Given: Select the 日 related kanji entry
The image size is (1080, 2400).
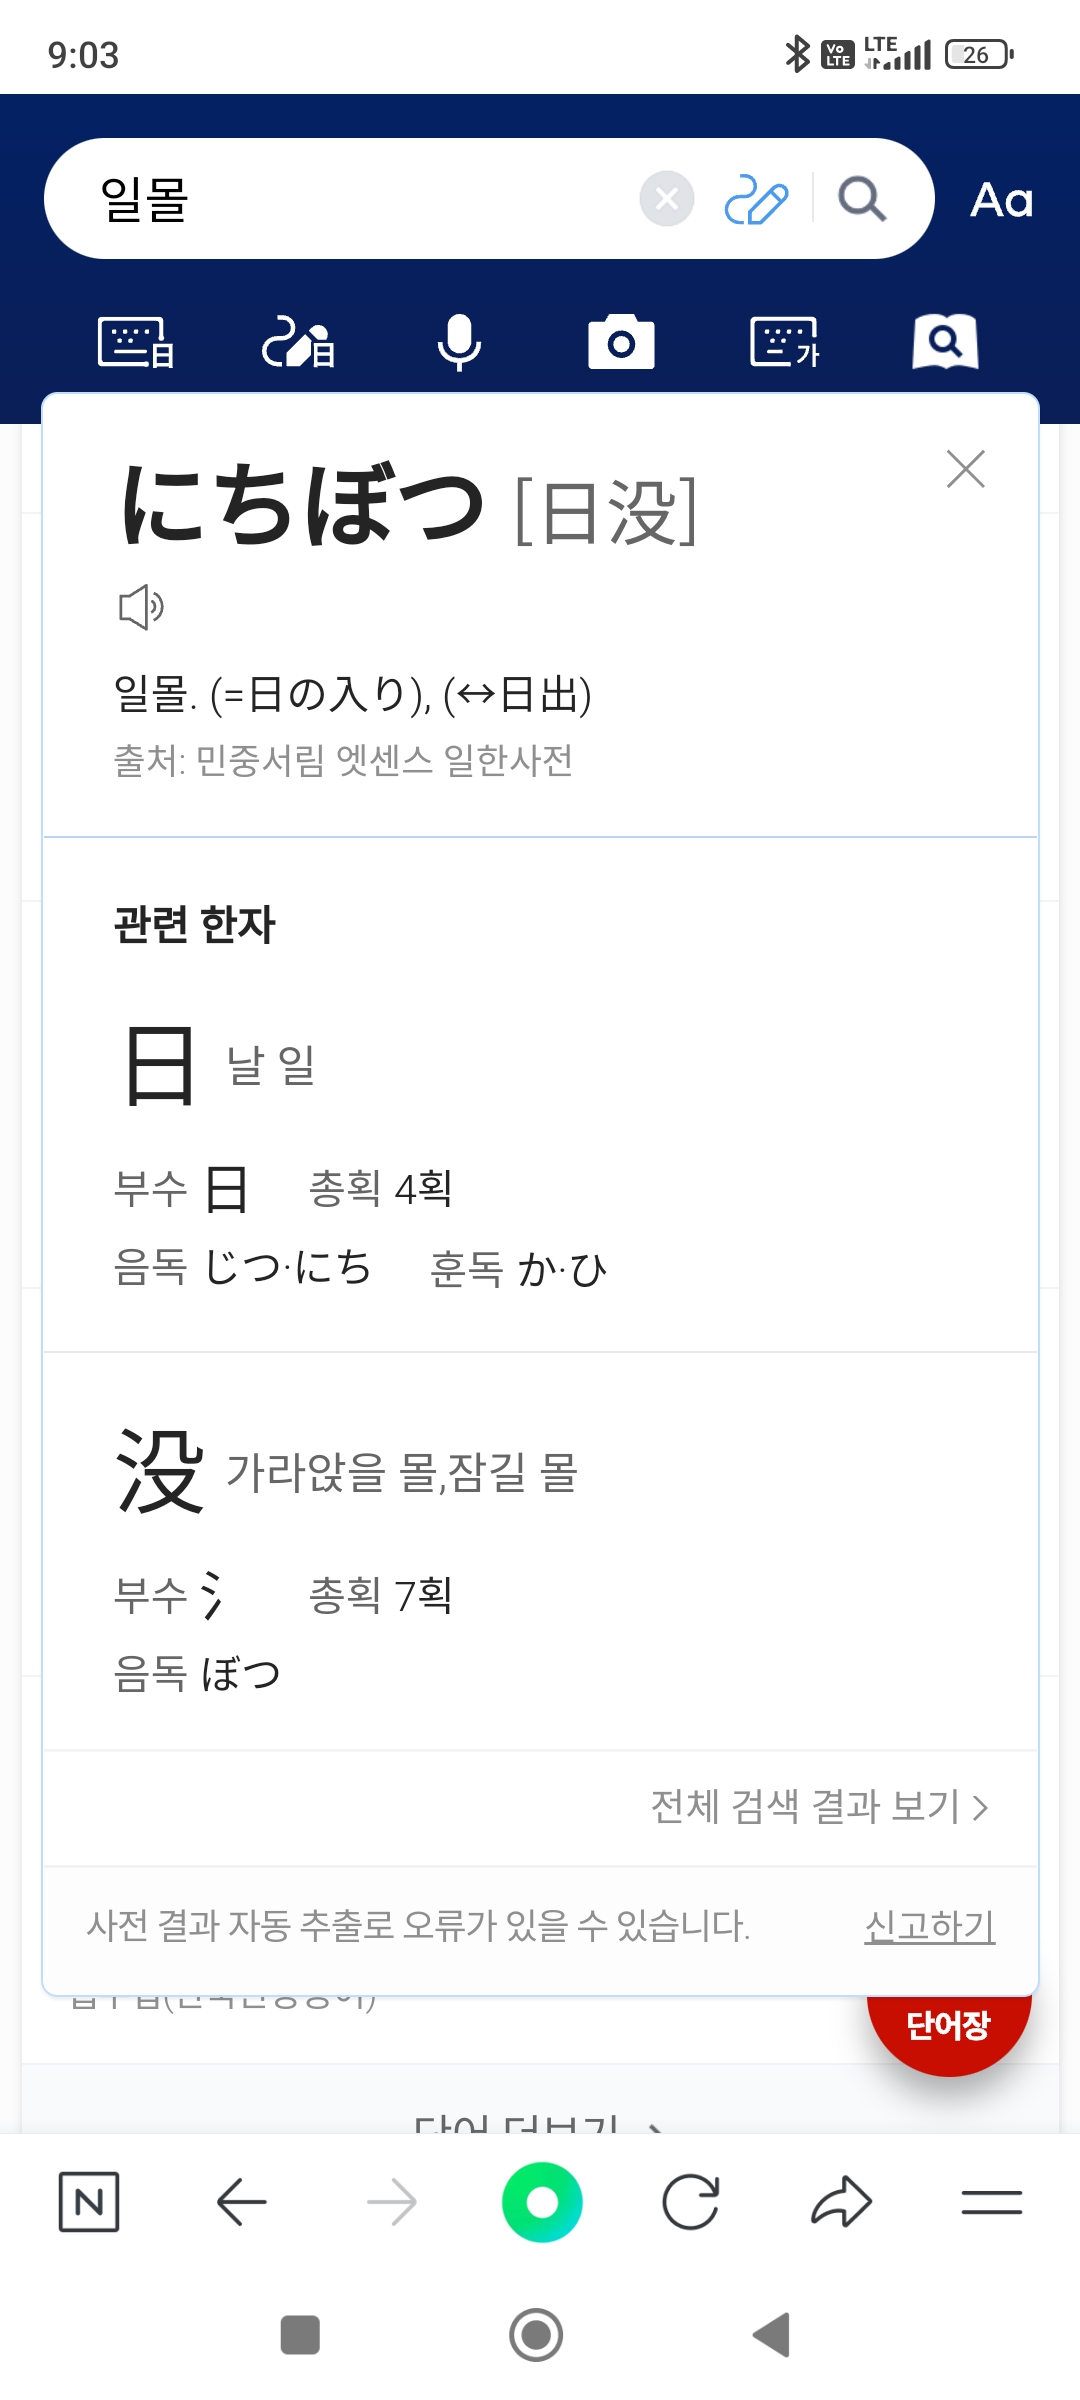Looking at the screenshot, I should (160, 1066).
